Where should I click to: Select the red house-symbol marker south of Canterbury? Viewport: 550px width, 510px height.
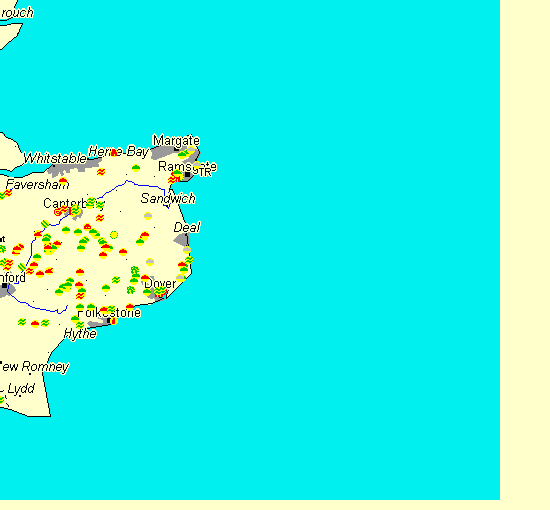point(87,227)
